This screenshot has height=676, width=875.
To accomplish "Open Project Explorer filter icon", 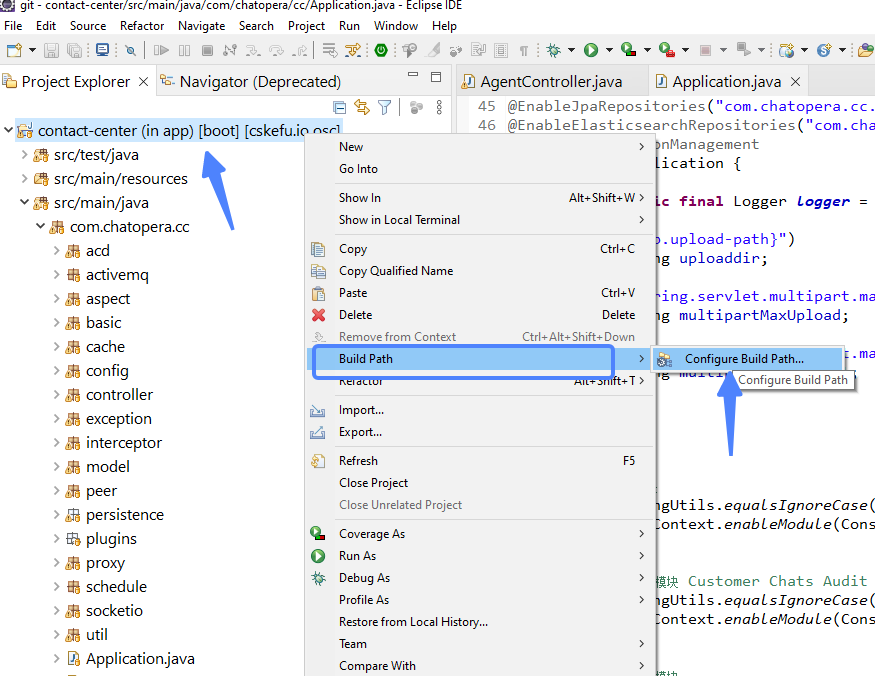I will coord(384,107).
